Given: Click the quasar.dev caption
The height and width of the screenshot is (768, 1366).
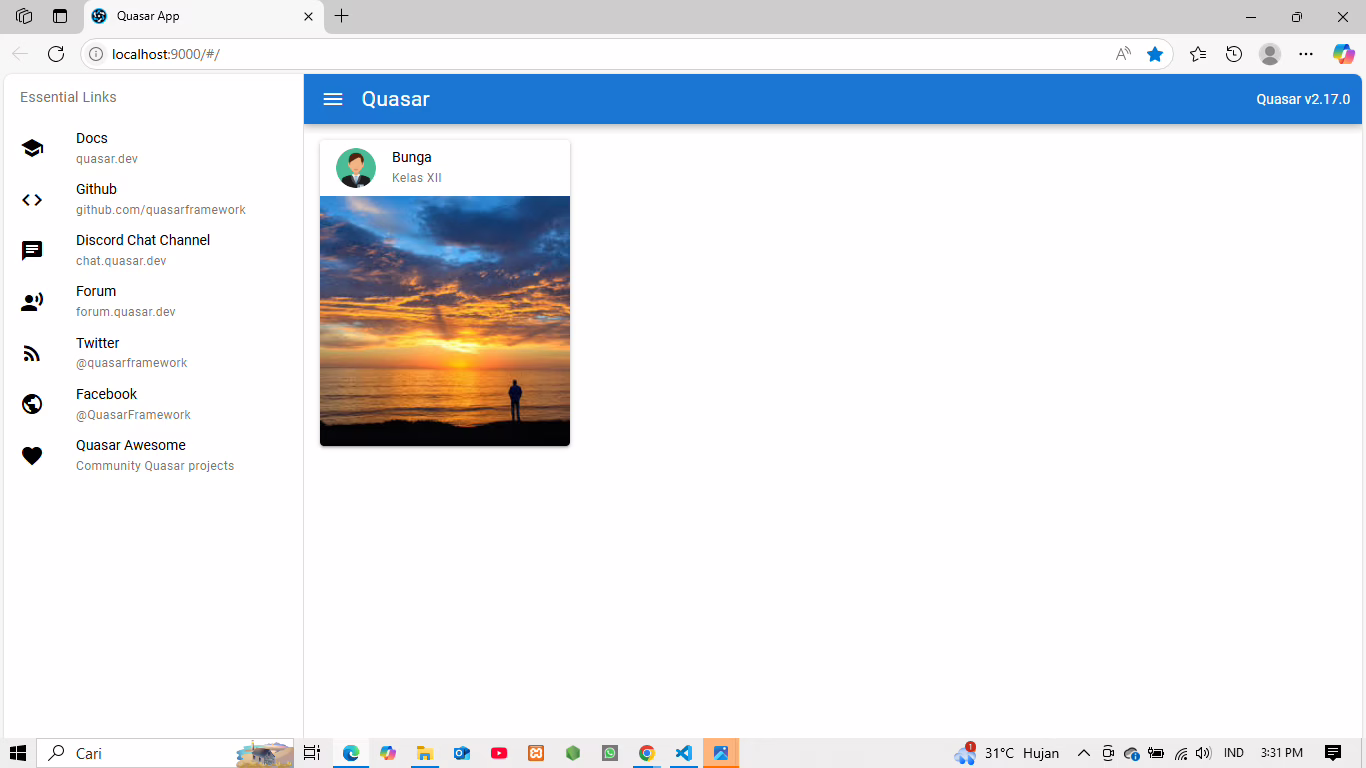Looking at the screenshot, I should pyautogui.click(x=107, y=159).
